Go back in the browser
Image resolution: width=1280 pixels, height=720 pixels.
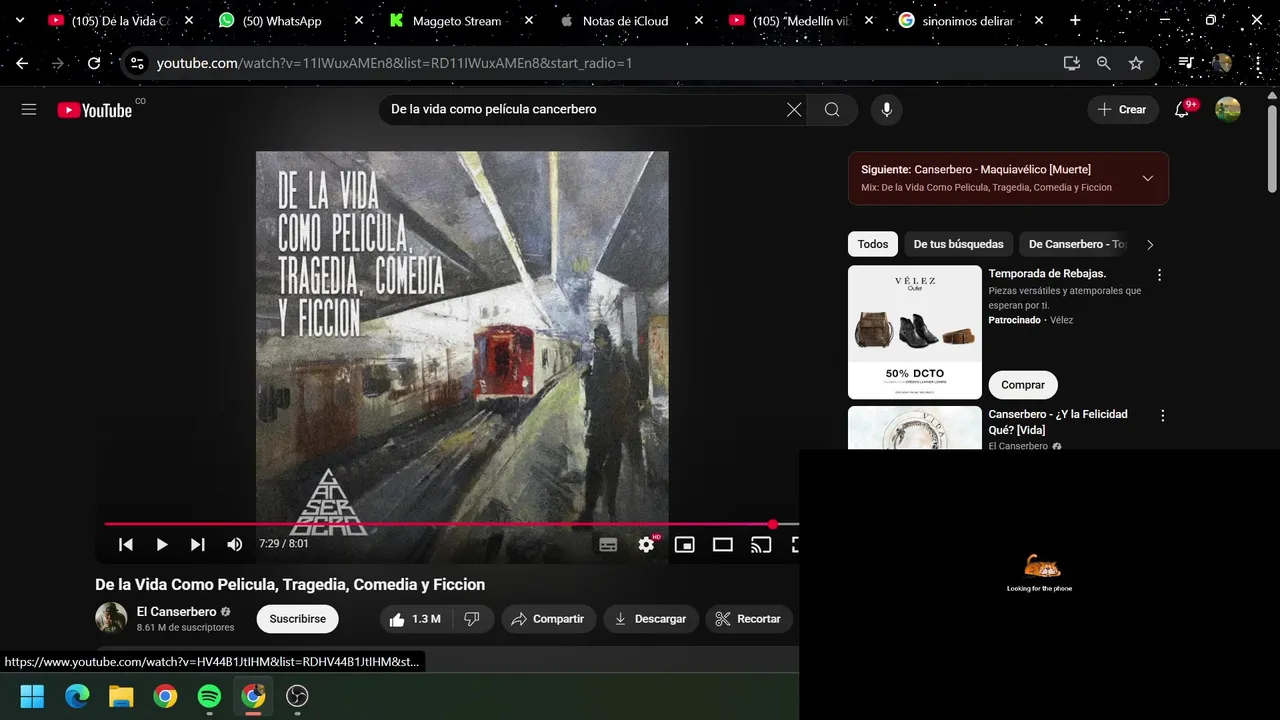(x=22, y=63)
